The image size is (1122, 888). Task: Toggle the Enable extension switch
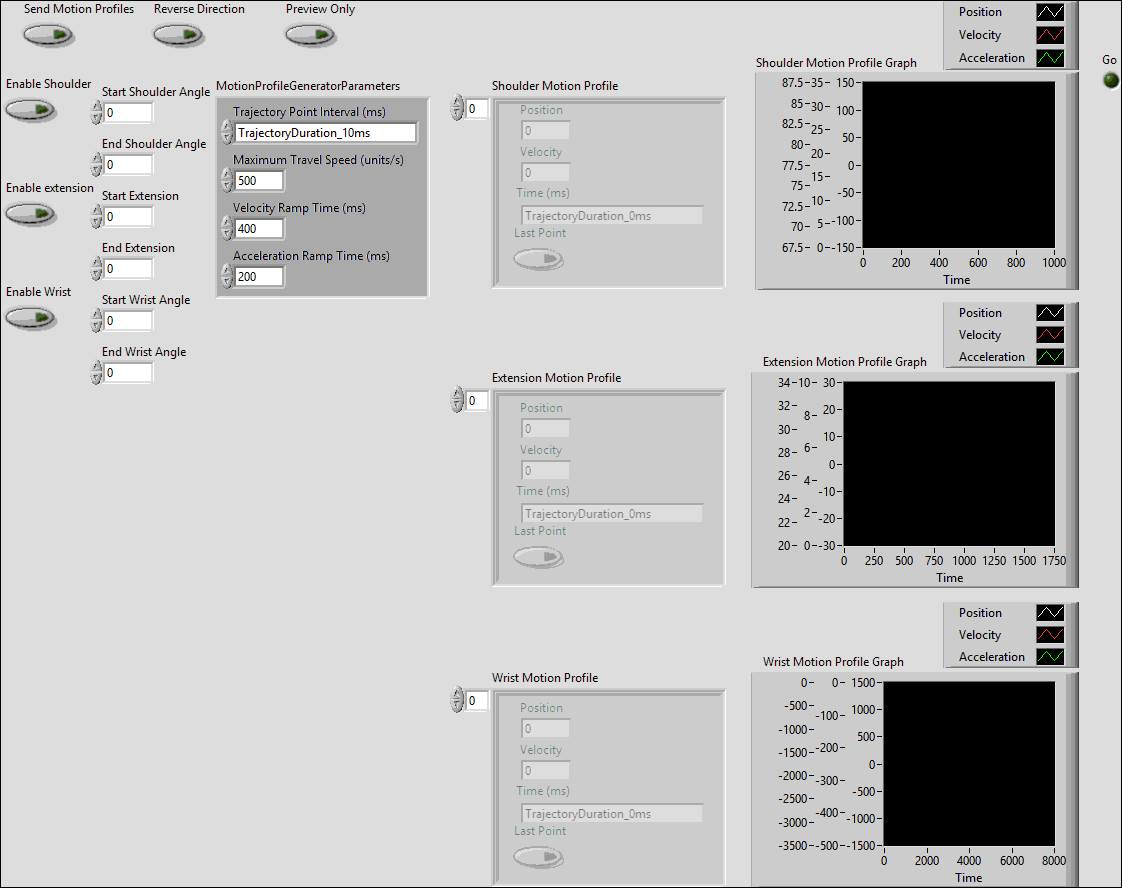[x=30, y=214]
